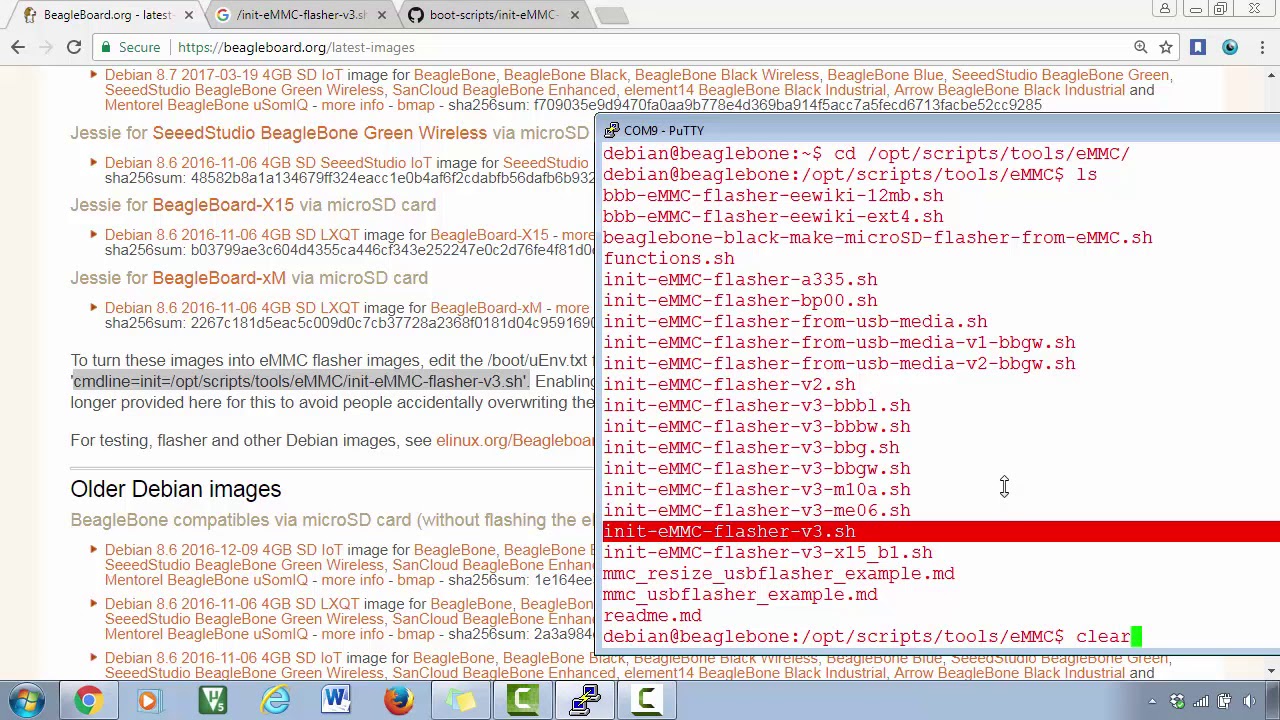The image size is (1280, 720).
Task: Close the BeagleBoard.org tab
Action: pos(188,15)
